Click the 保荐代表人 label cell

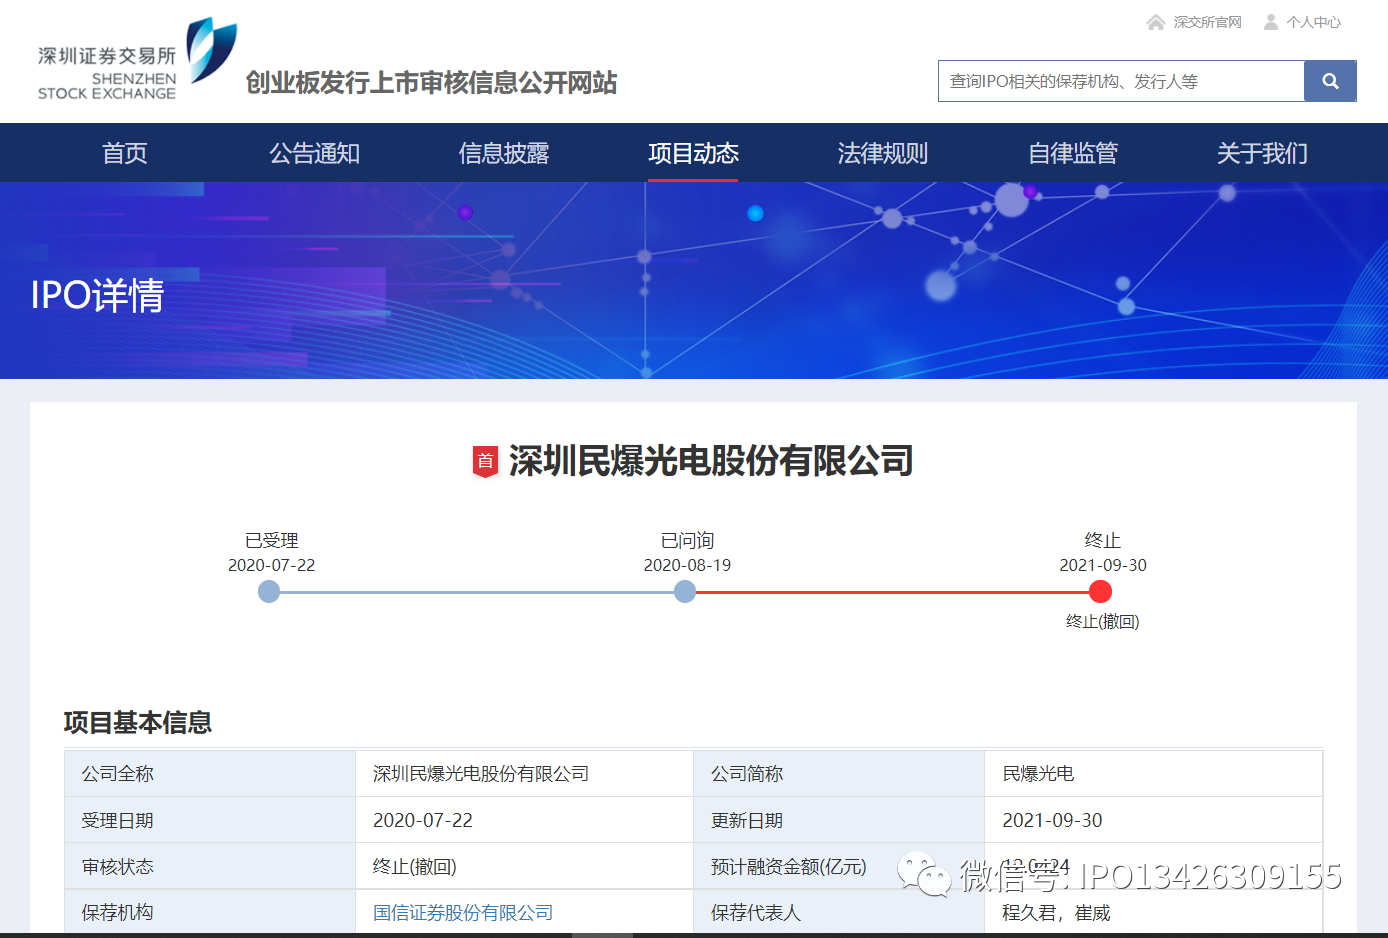(x=839, y=912)
